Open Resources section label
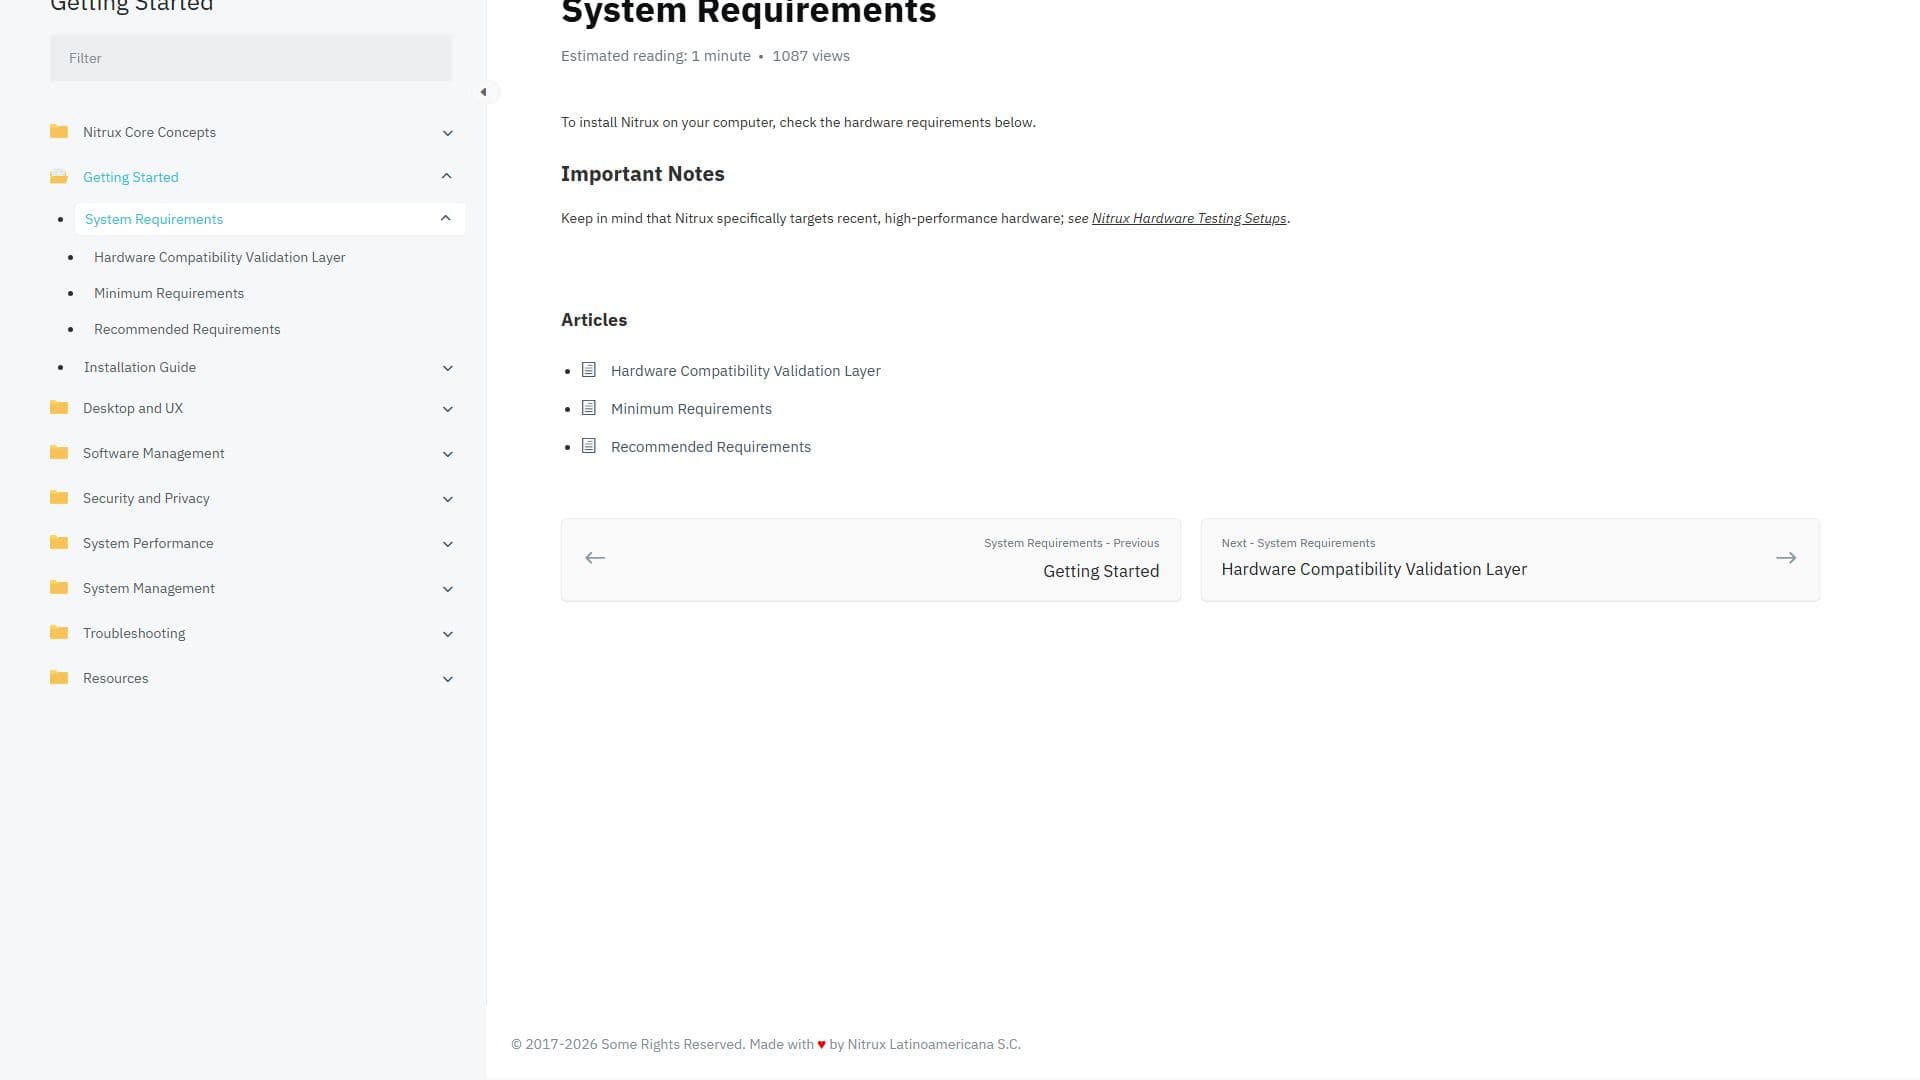Viewport: 1920px width, 1080px height. point(116,678)
